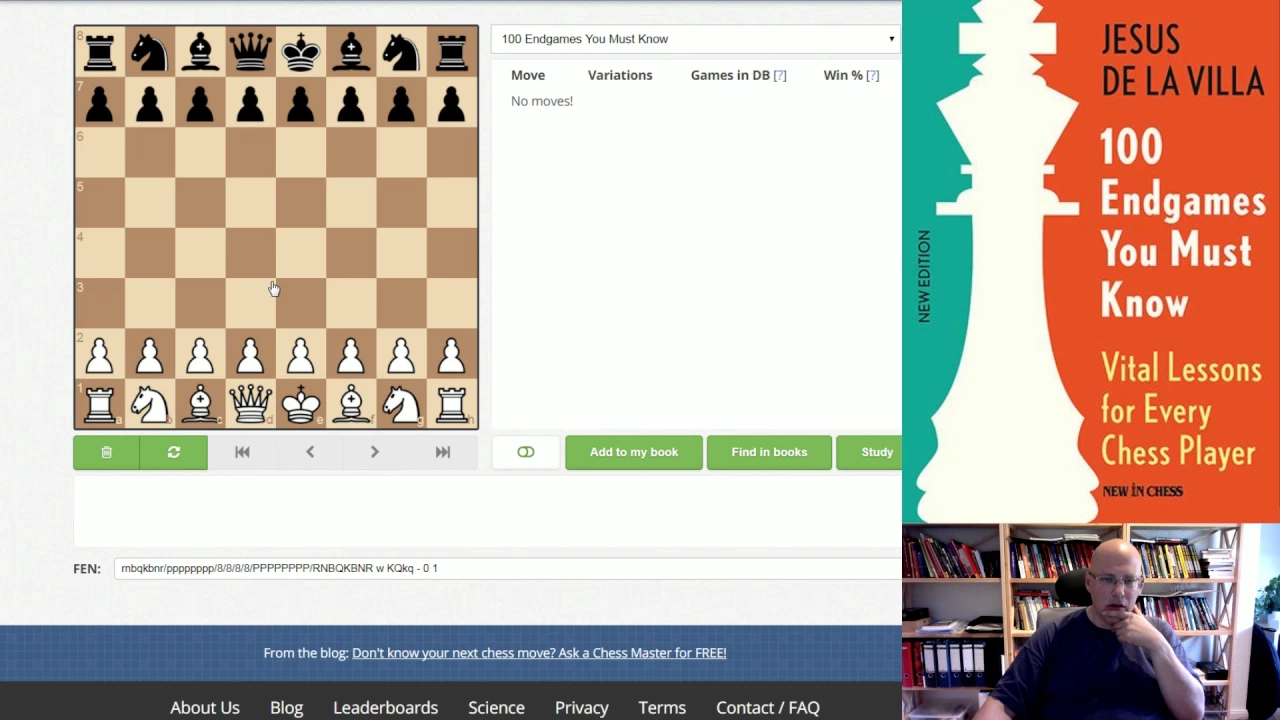Click help mark next to Games in DB
This screenshot has width=1280, height=720.
click(x=780, y=75)
